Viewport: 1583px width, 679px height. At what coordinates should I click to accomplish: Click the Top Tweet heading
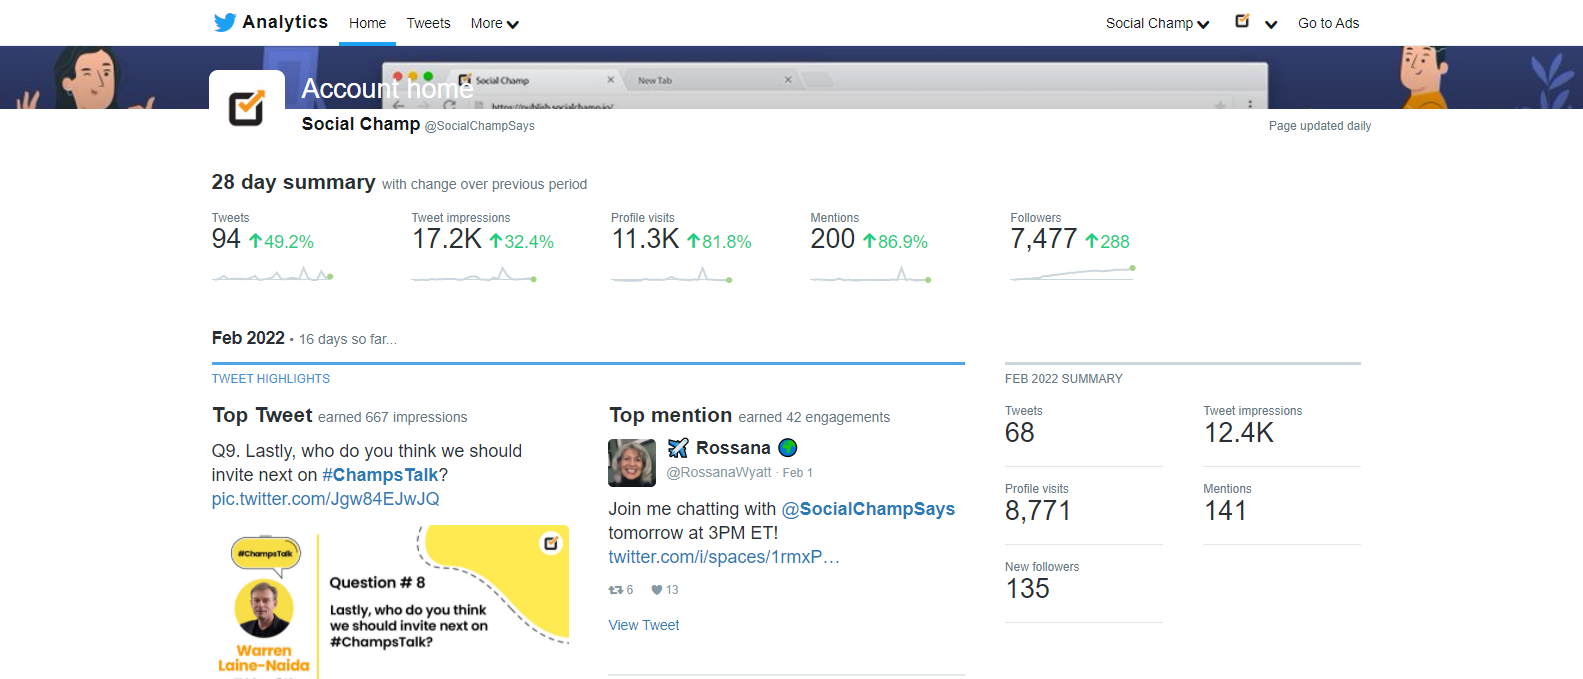click(262, 415)
